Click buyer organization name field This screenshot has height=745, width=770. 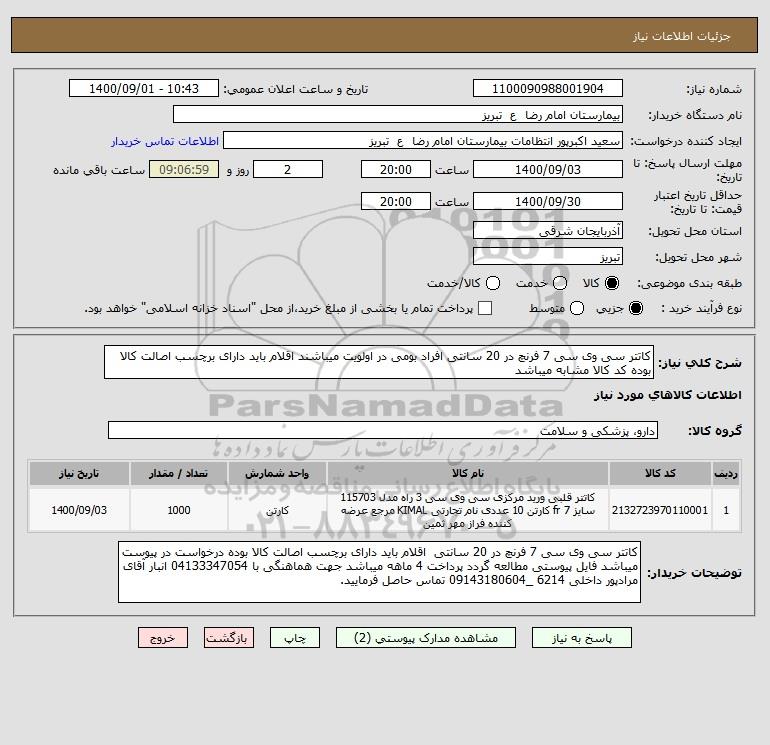pyautogui.click(x=398, y=115)
